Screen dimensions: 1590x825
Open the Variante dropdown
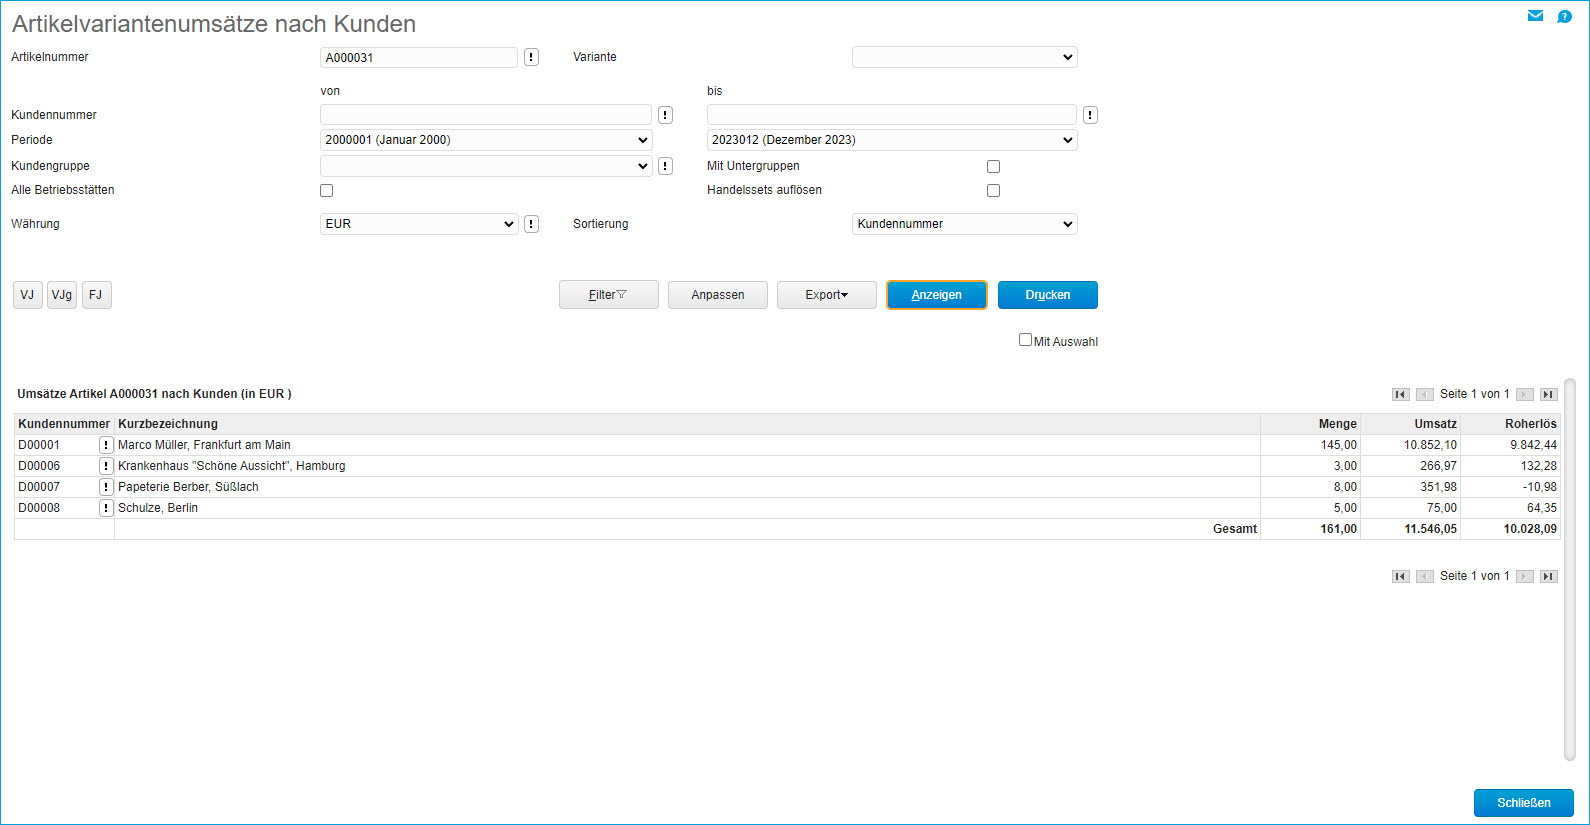964,58
